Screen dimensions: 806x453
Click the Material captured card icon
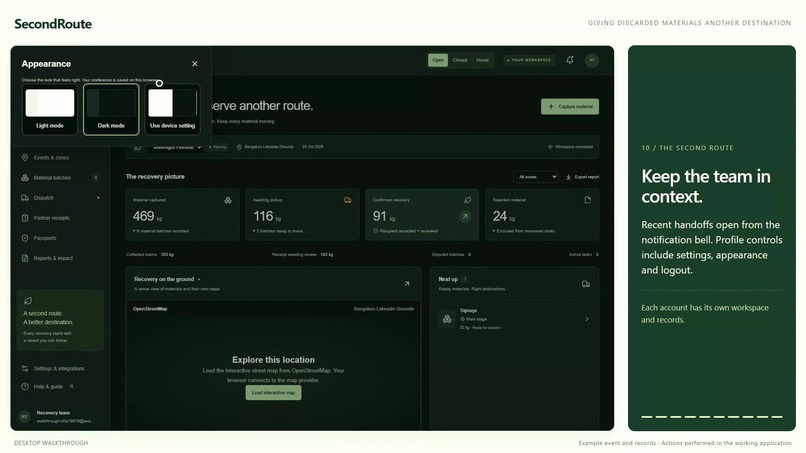[228, 200]
